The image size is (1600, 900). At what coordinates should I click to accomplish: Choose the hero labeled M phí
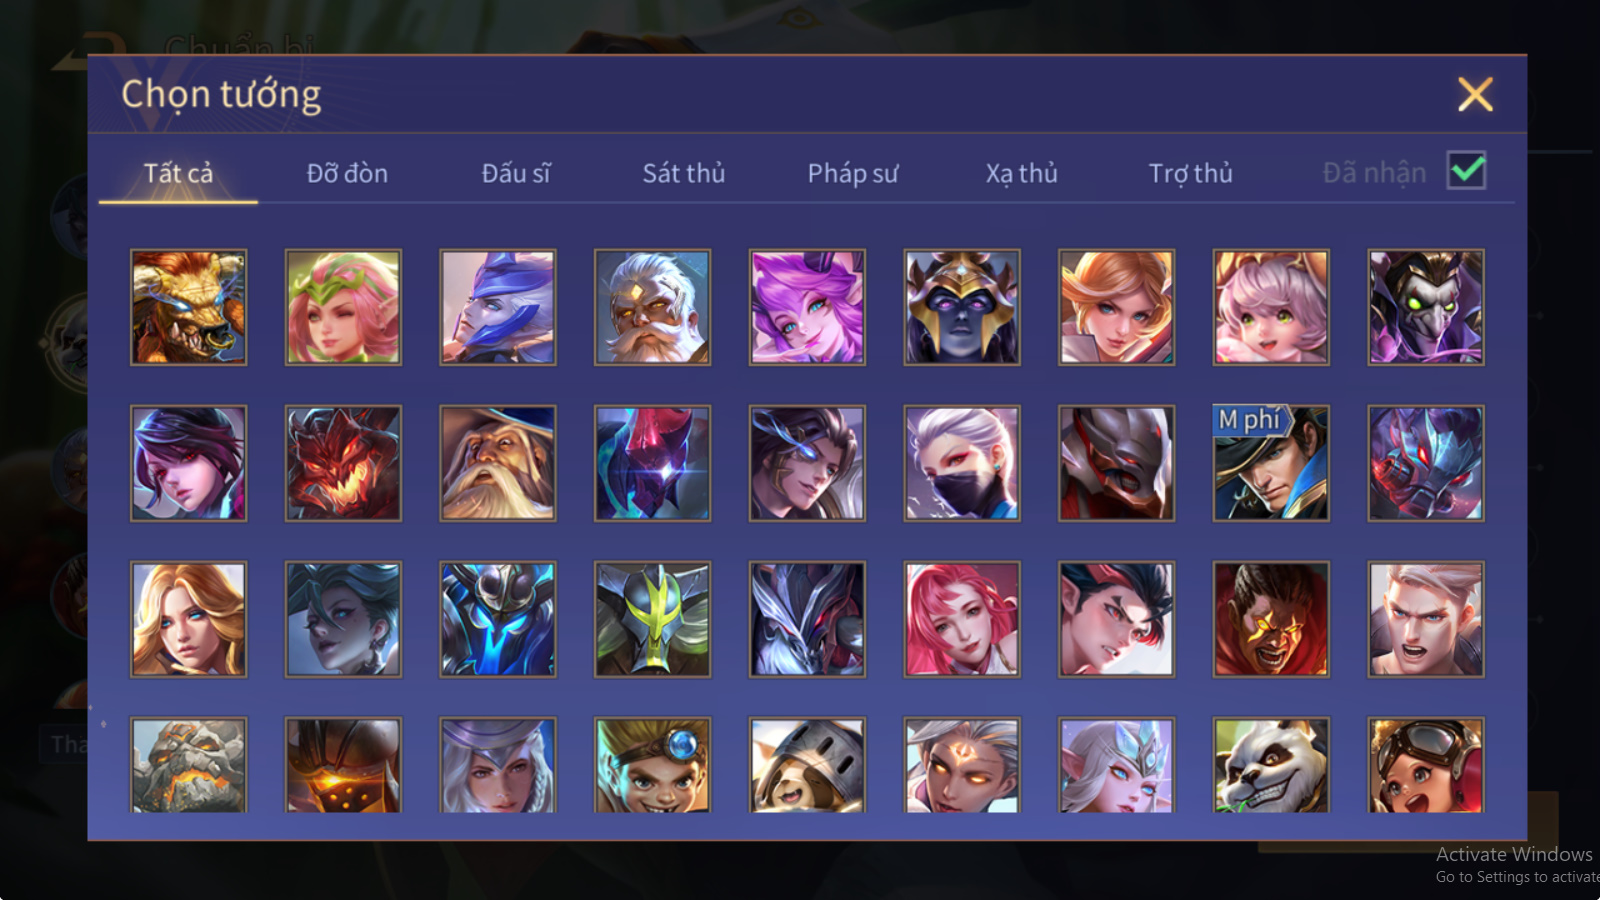coord(1271,463)
